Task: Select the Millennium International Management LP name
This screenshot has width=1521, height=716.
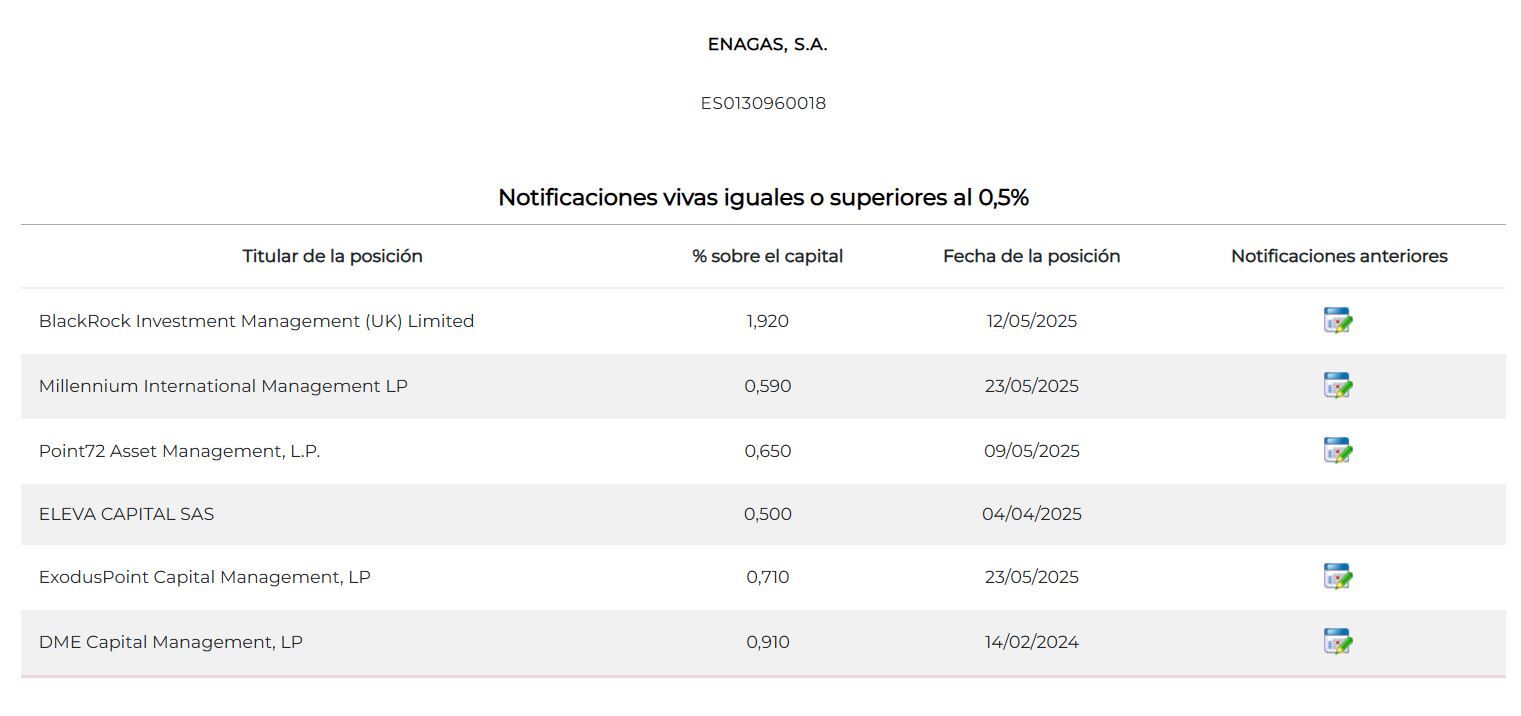Action: coord(223,386)
